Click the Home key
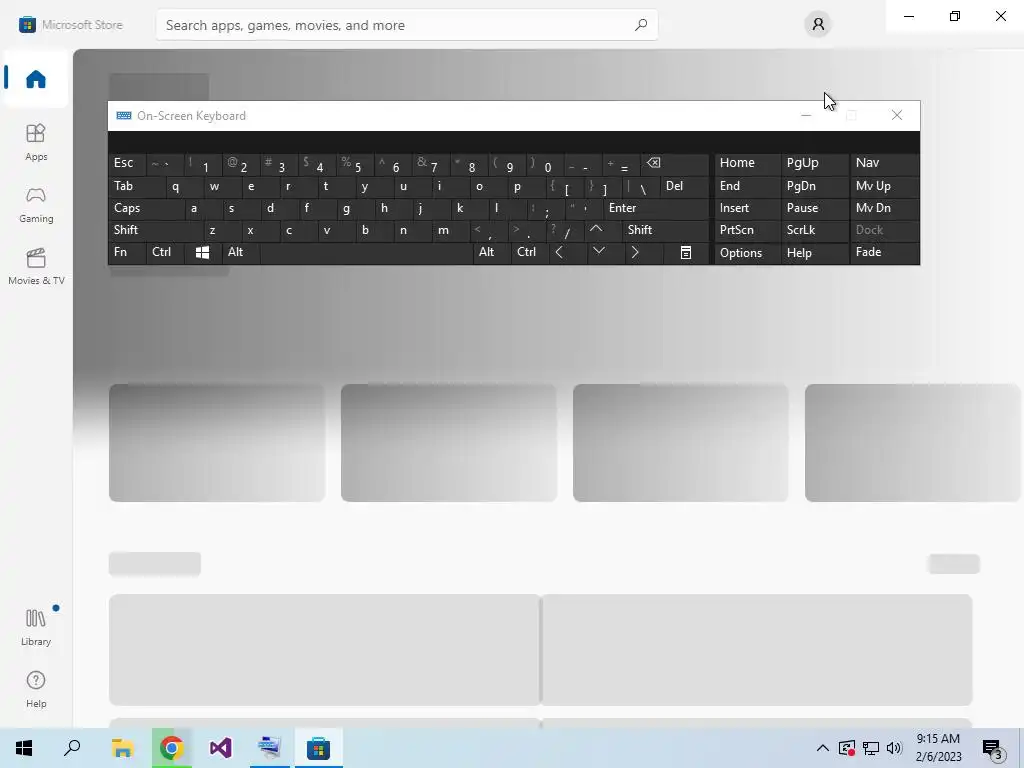 (x=747, y=163)
